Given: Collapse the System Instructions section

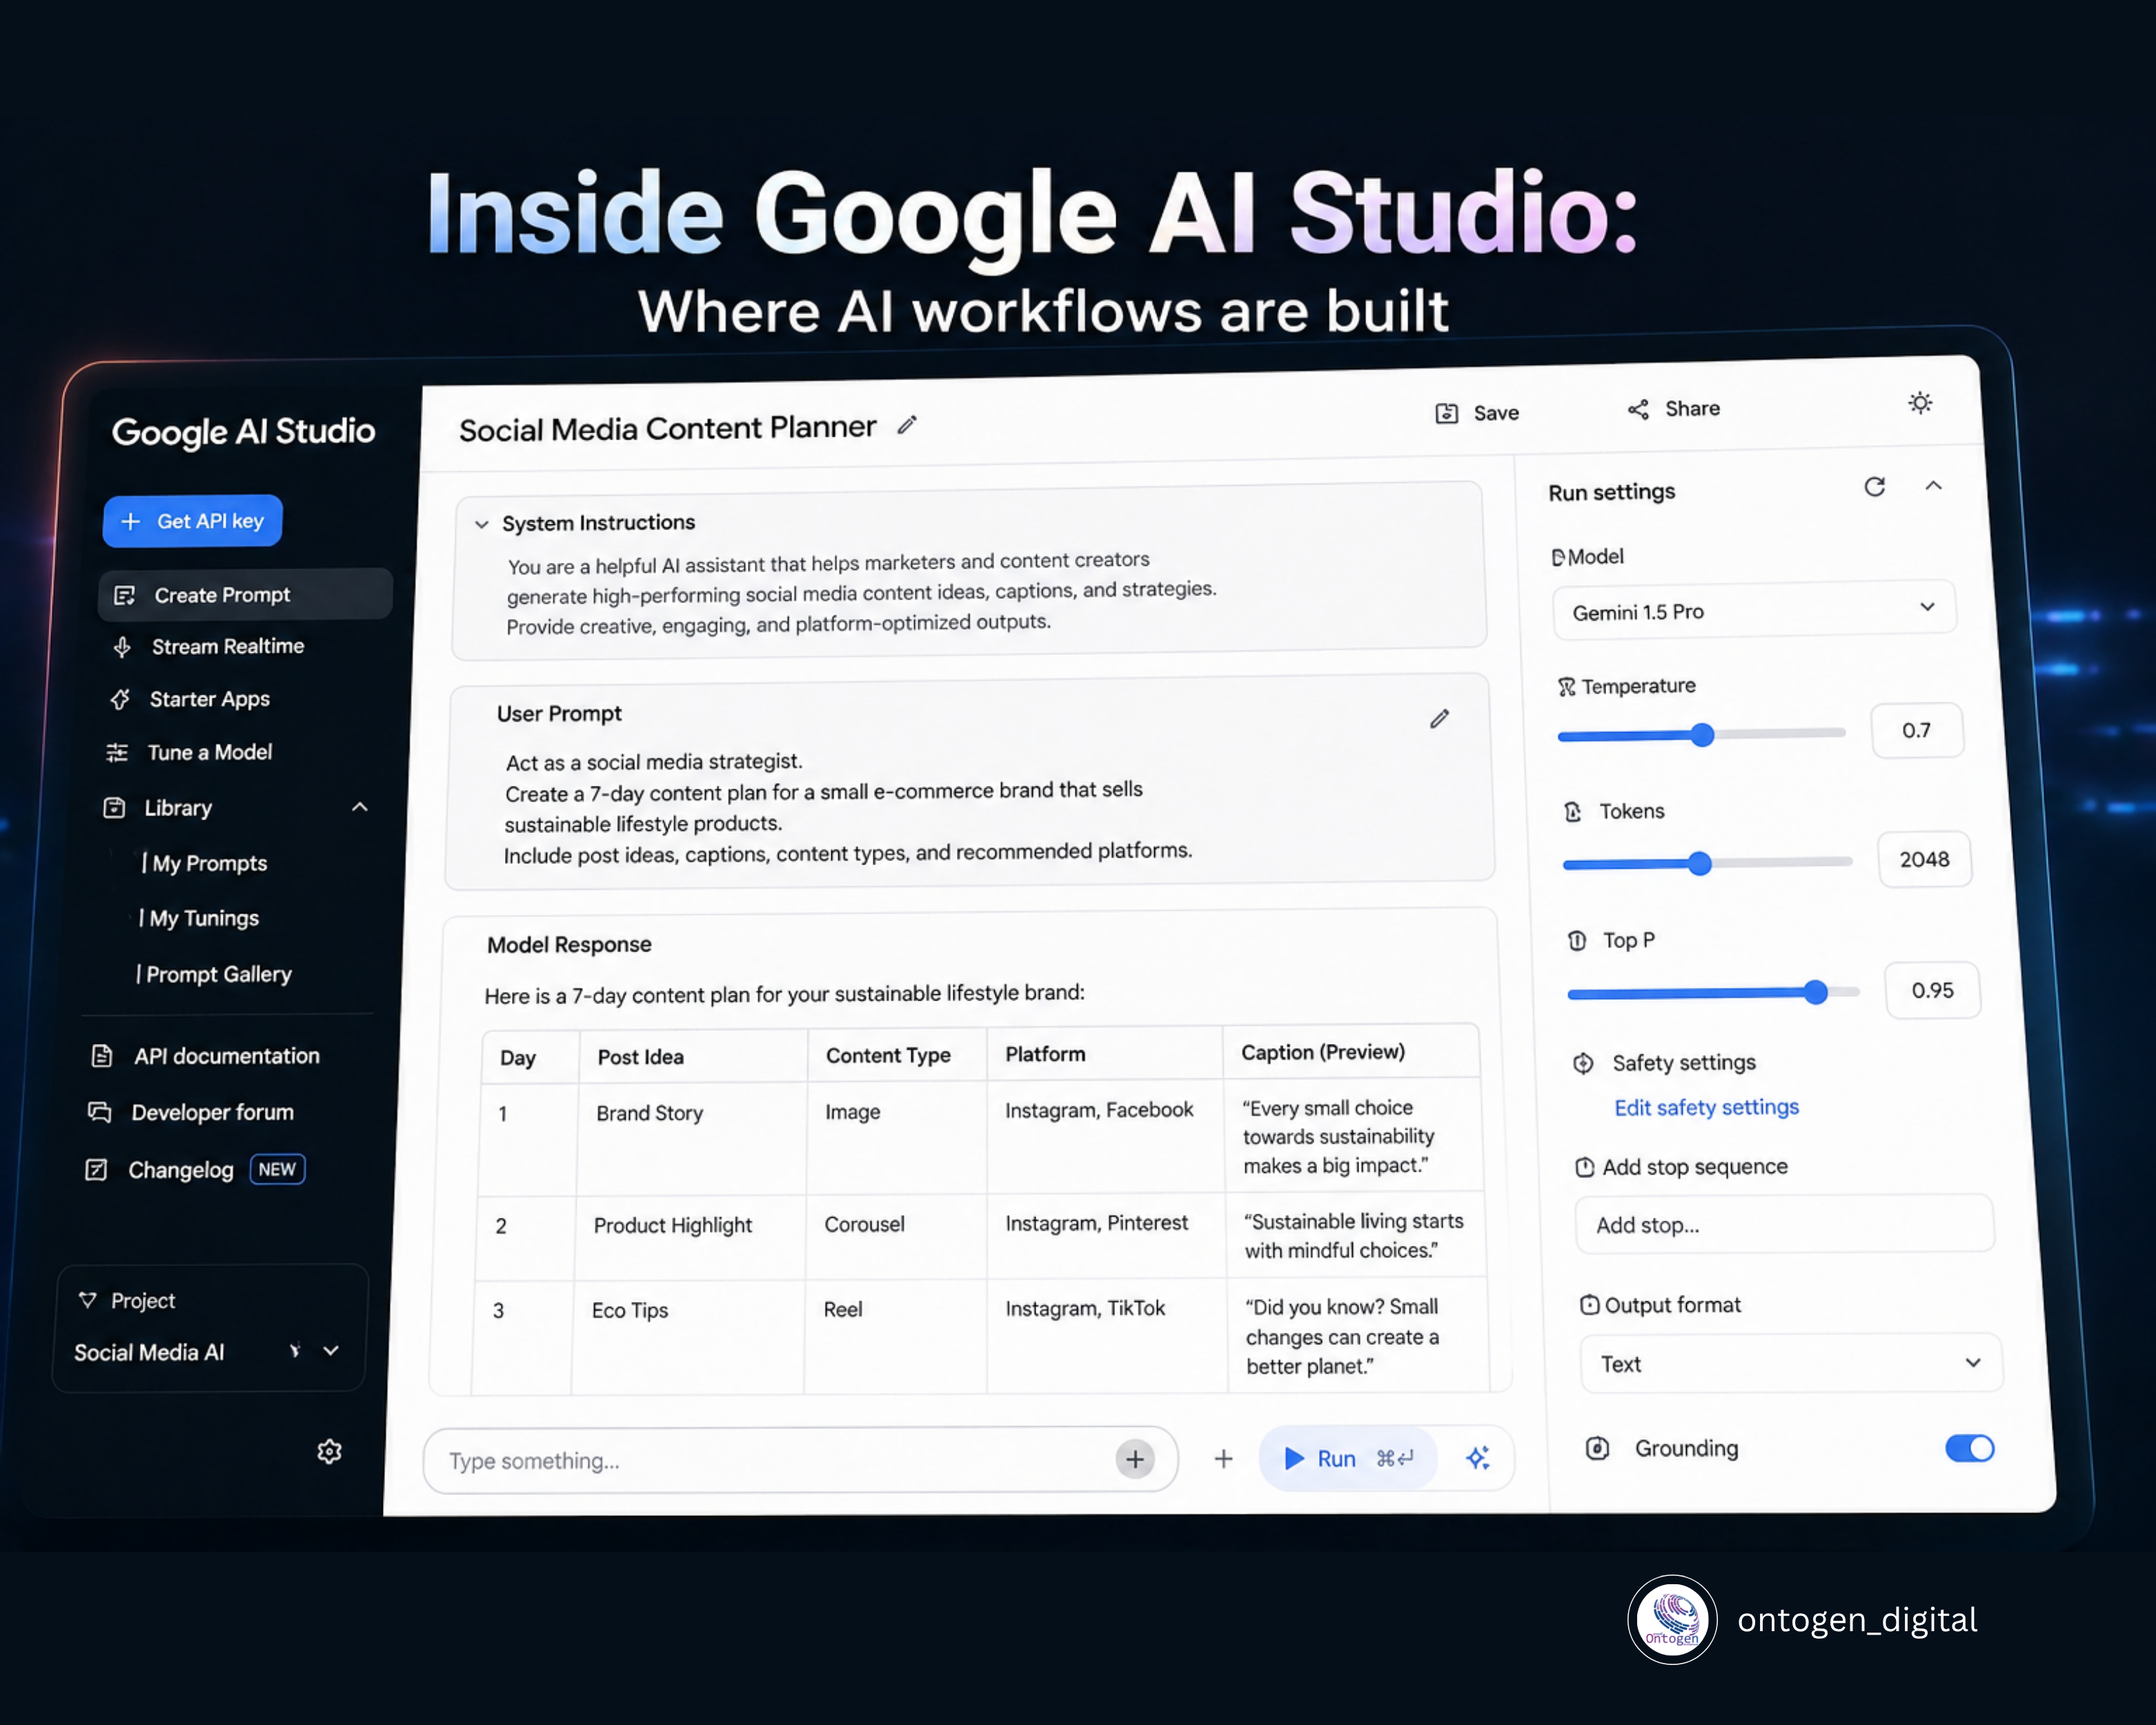Looking at the screenshot, I should [x=482, y=524].
